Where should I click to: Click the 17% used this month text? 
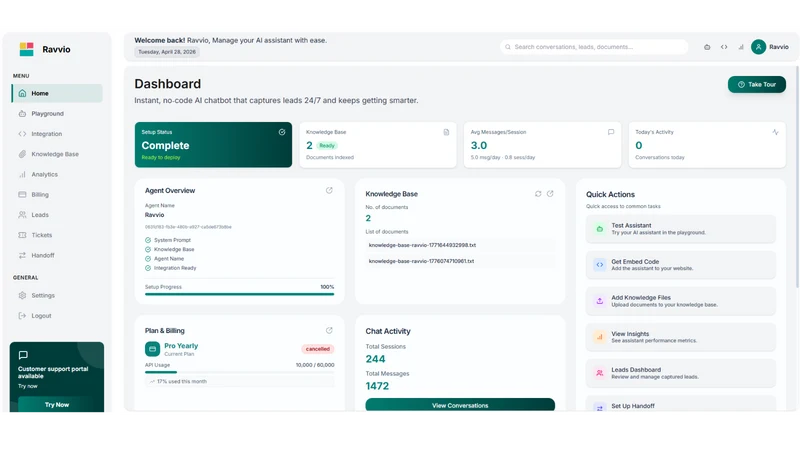[182, 382]
